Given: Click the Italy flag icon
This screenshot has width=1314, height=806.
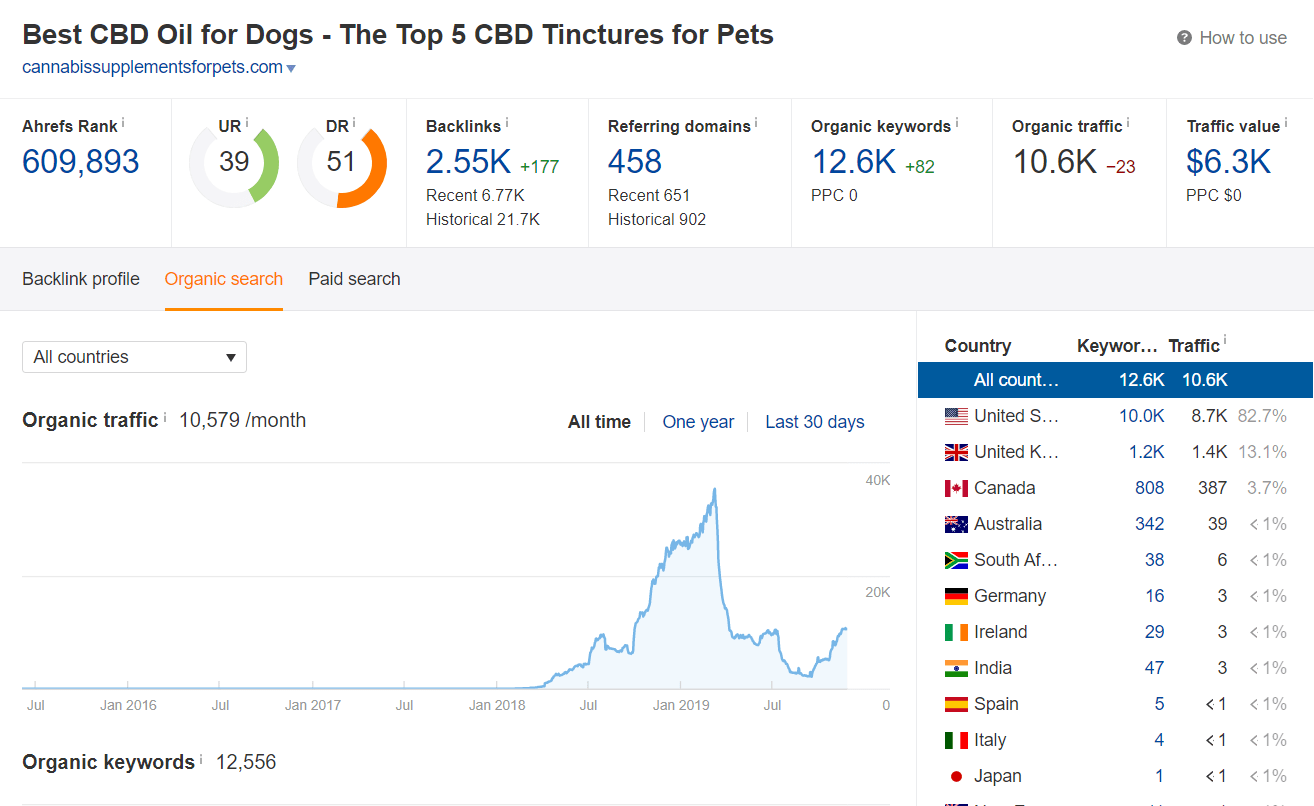Looking at the screenshot, I should coord(956,740).
